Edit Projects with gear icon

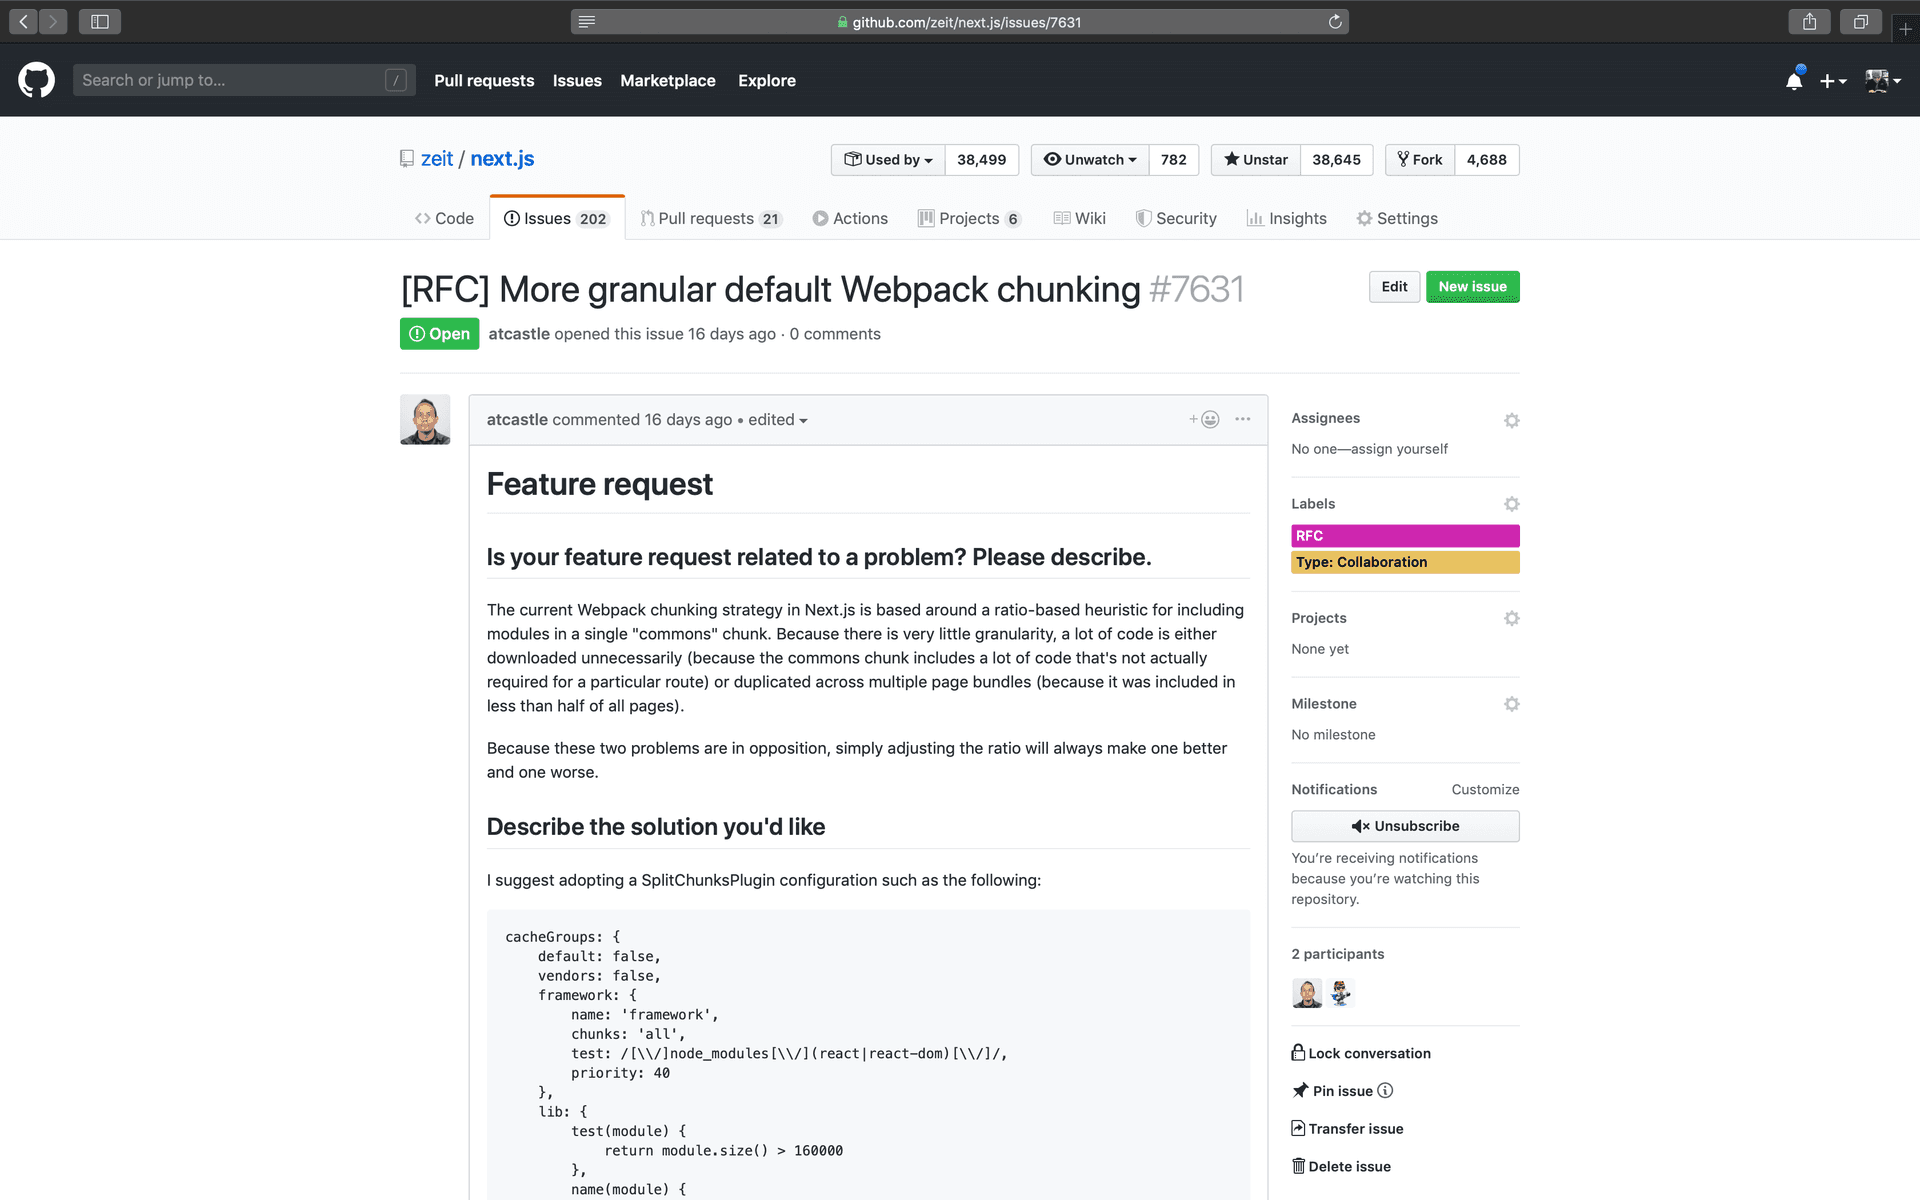point(1511,618)
